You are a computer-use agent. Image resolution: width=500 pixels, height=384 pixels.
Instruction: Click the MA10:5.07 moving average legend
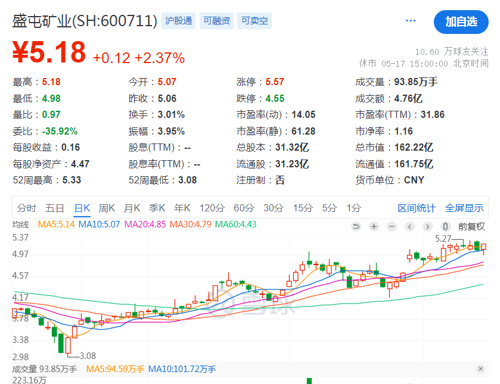click(x=99, y=224)
